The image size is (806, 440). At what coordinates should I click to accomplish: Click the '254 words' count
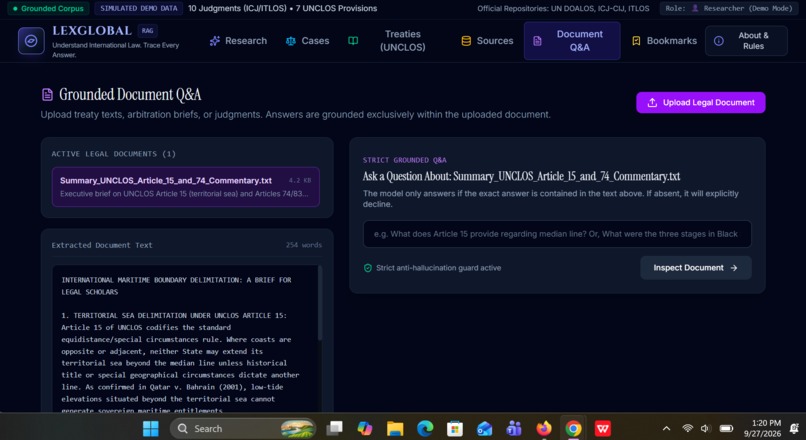pyautogui.click(x=304, y=245)
